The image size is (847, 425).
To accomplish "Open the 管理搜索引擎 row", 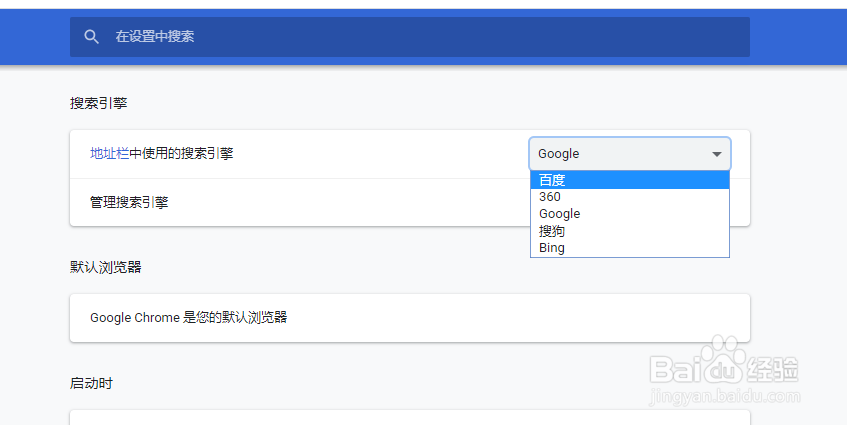I will [x=300, y=202].
